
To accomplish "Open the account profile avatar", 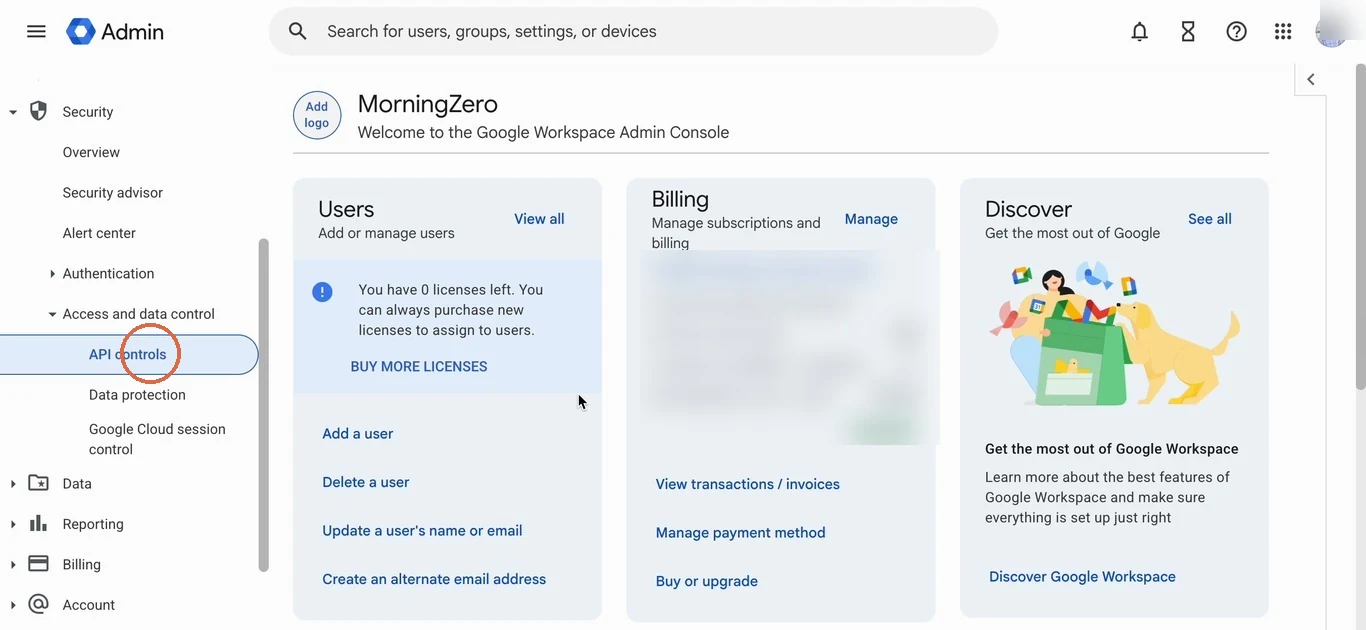I will point(1331,31).
